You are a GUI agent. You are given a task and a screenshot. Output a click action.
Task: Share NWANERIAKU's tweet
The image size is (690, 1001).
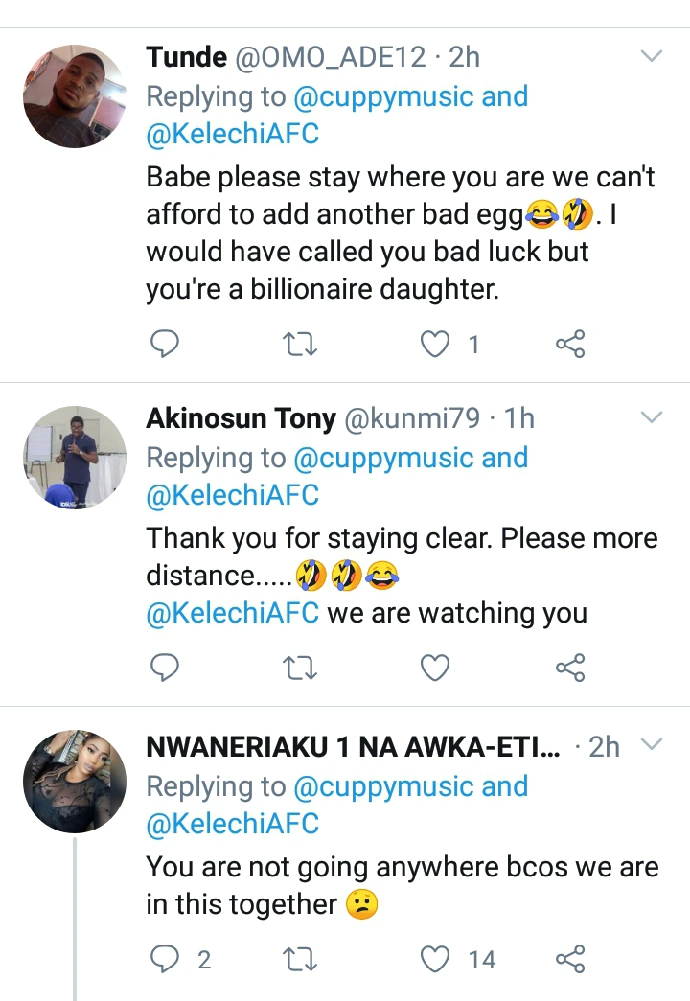(x=570, y=960)
